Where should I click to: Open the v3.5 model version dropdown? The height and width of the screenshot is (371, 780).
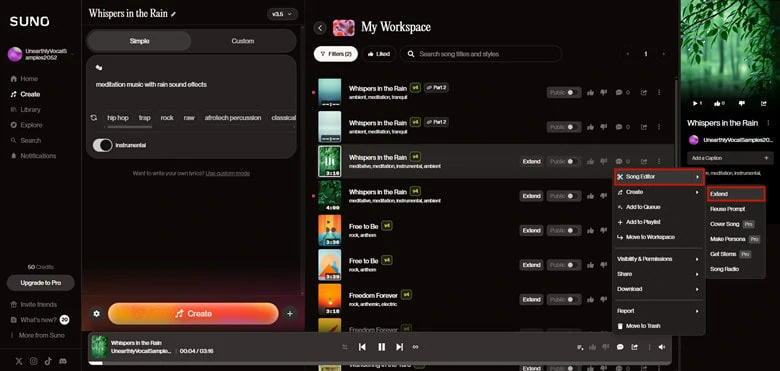point(283,14)
